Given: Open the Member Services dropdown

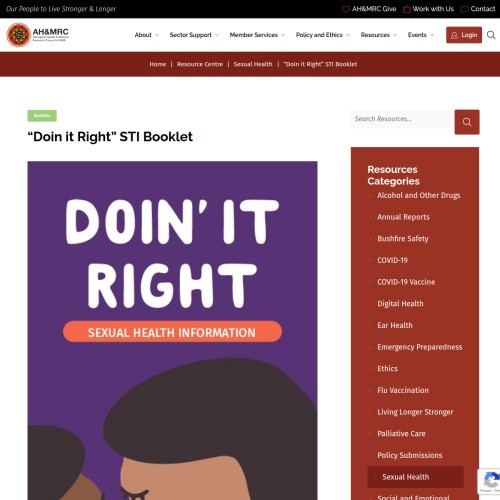Looking at the screenshot, I should [257, 35].
